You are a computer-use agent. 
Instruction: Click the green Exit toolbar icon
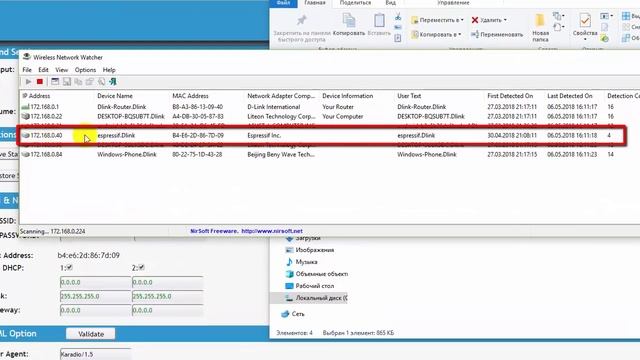tap(112, 82)
